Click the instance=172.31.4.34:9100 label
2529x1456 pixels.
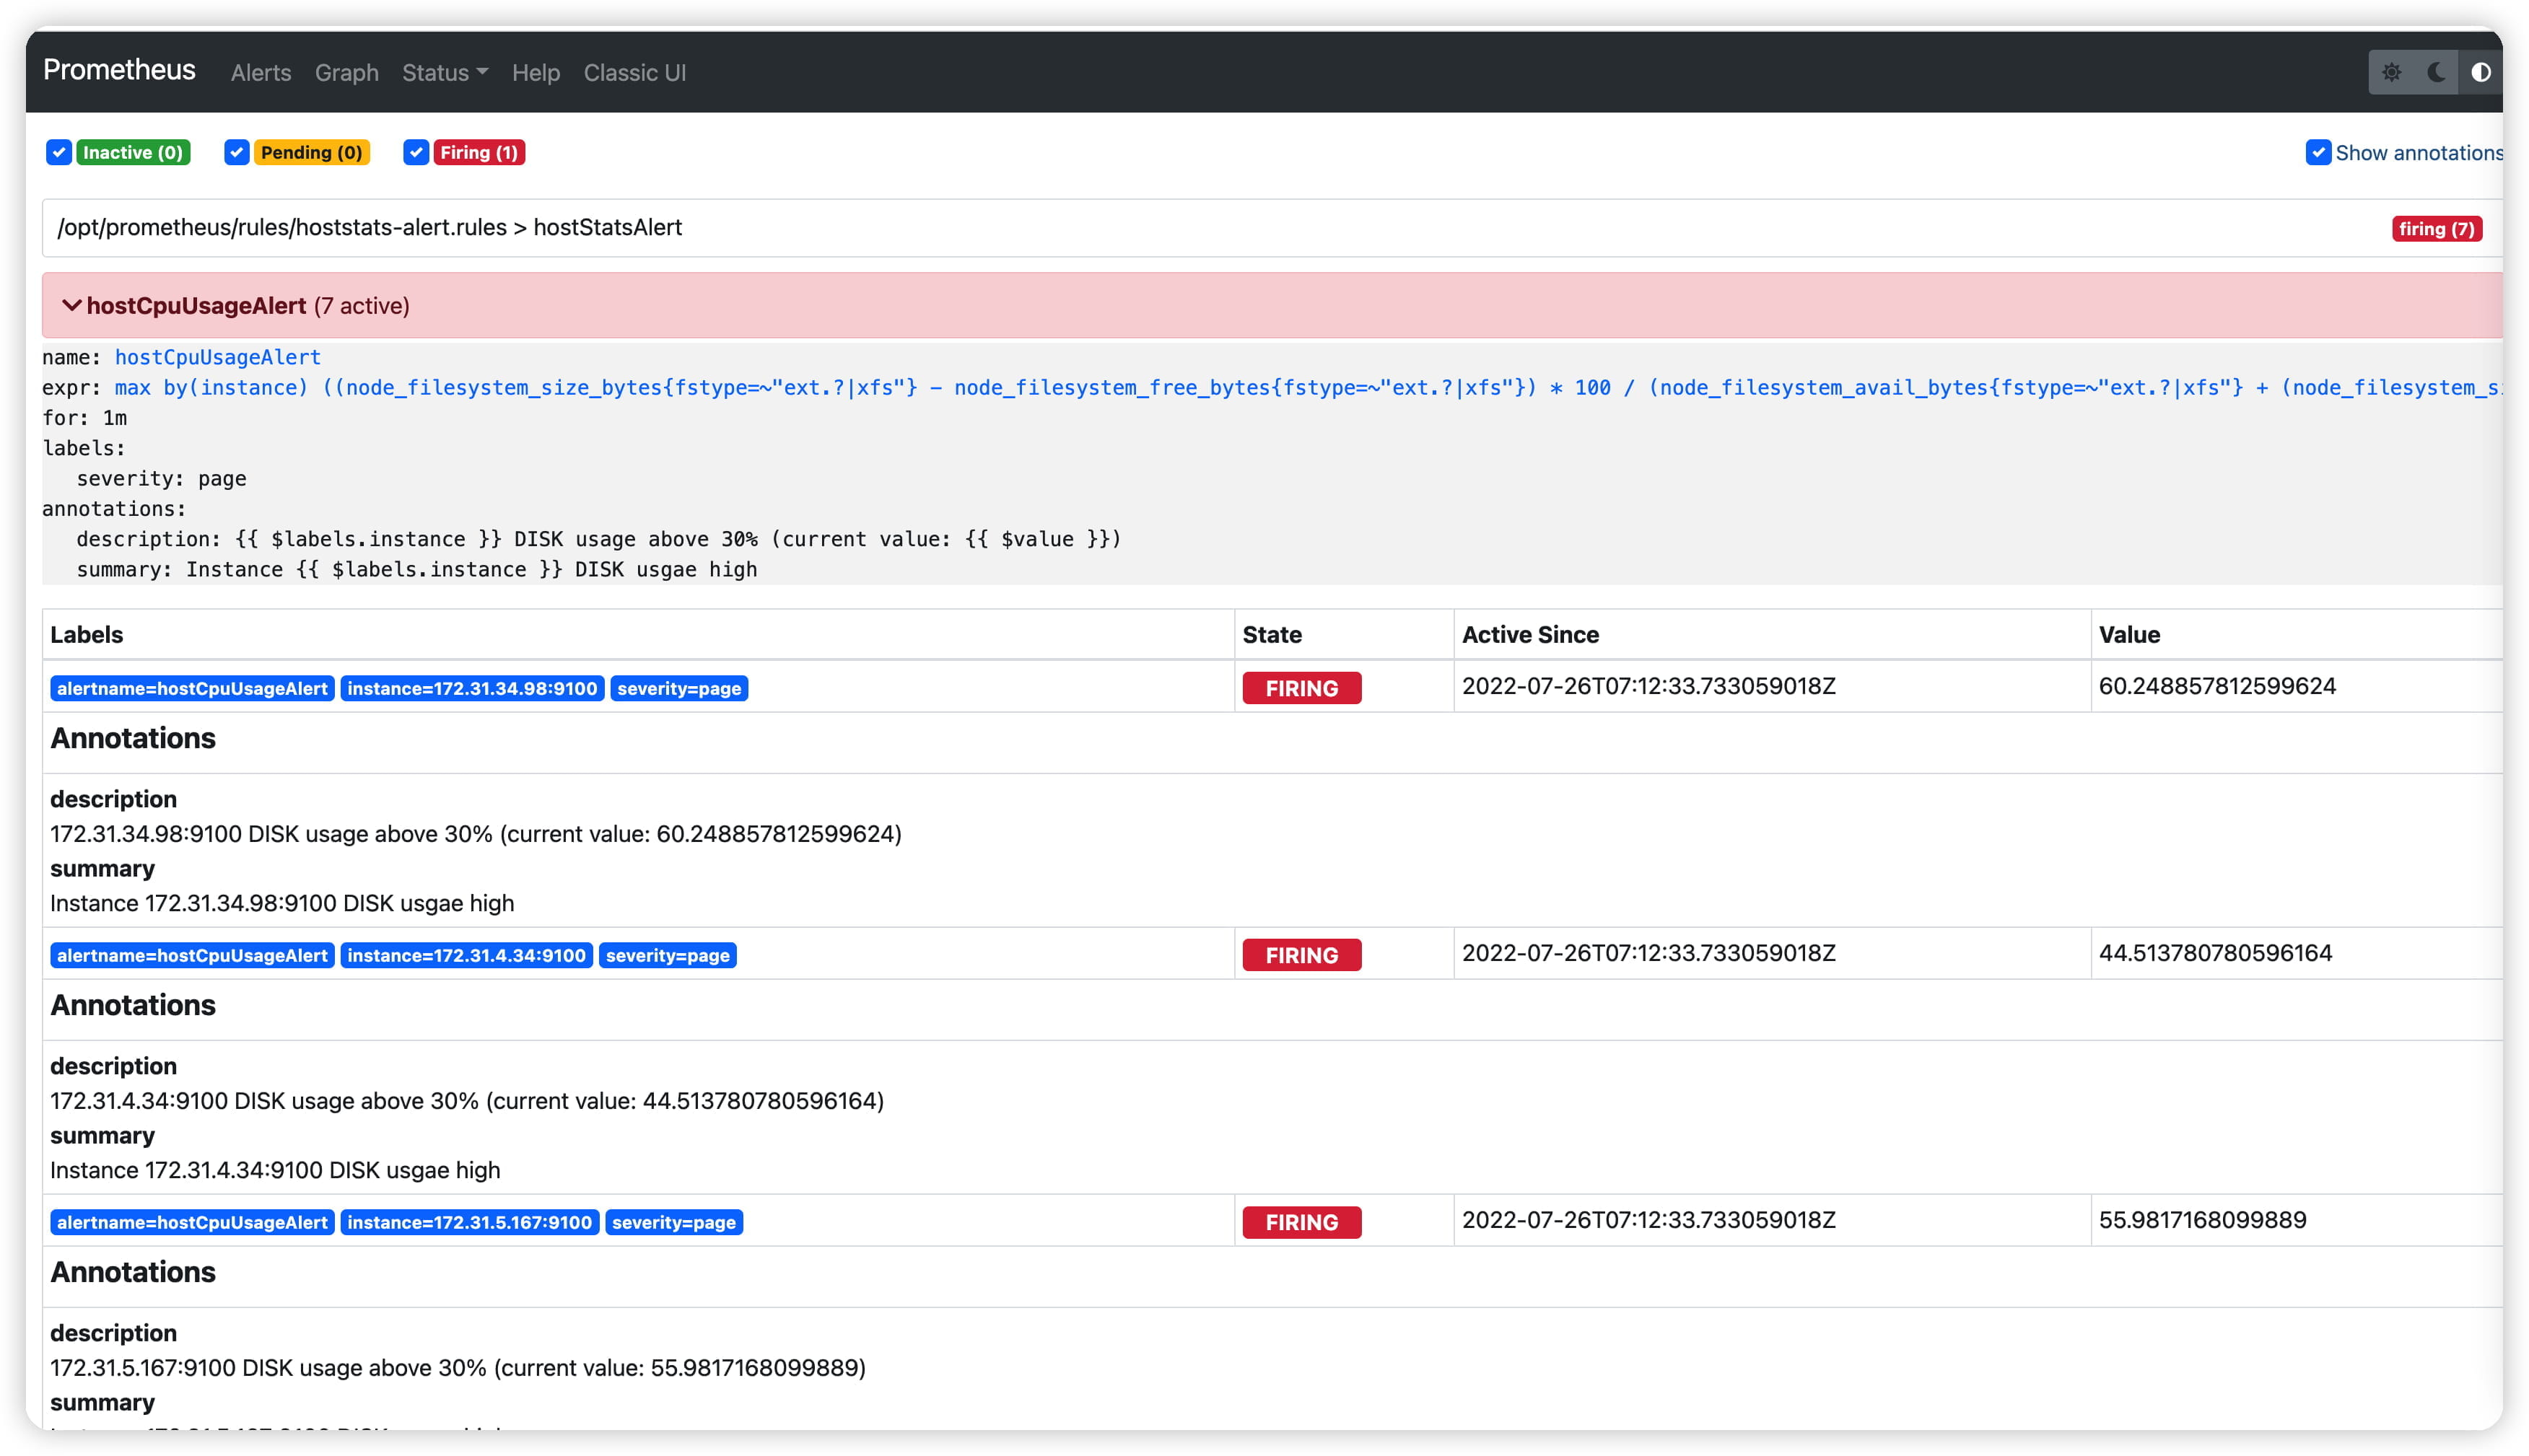(x=466, y=955)
